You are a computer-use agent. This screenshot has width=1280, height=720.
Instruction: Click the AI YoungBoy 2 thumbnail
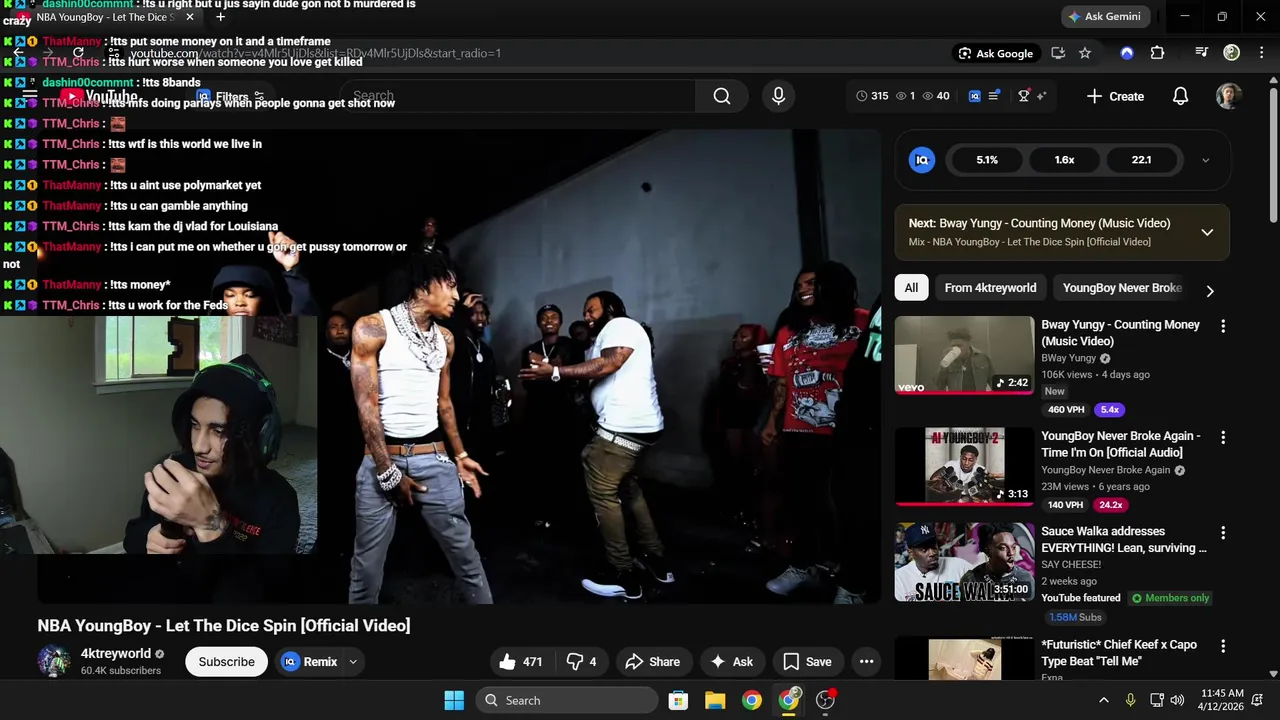click(x=964, y=467)
